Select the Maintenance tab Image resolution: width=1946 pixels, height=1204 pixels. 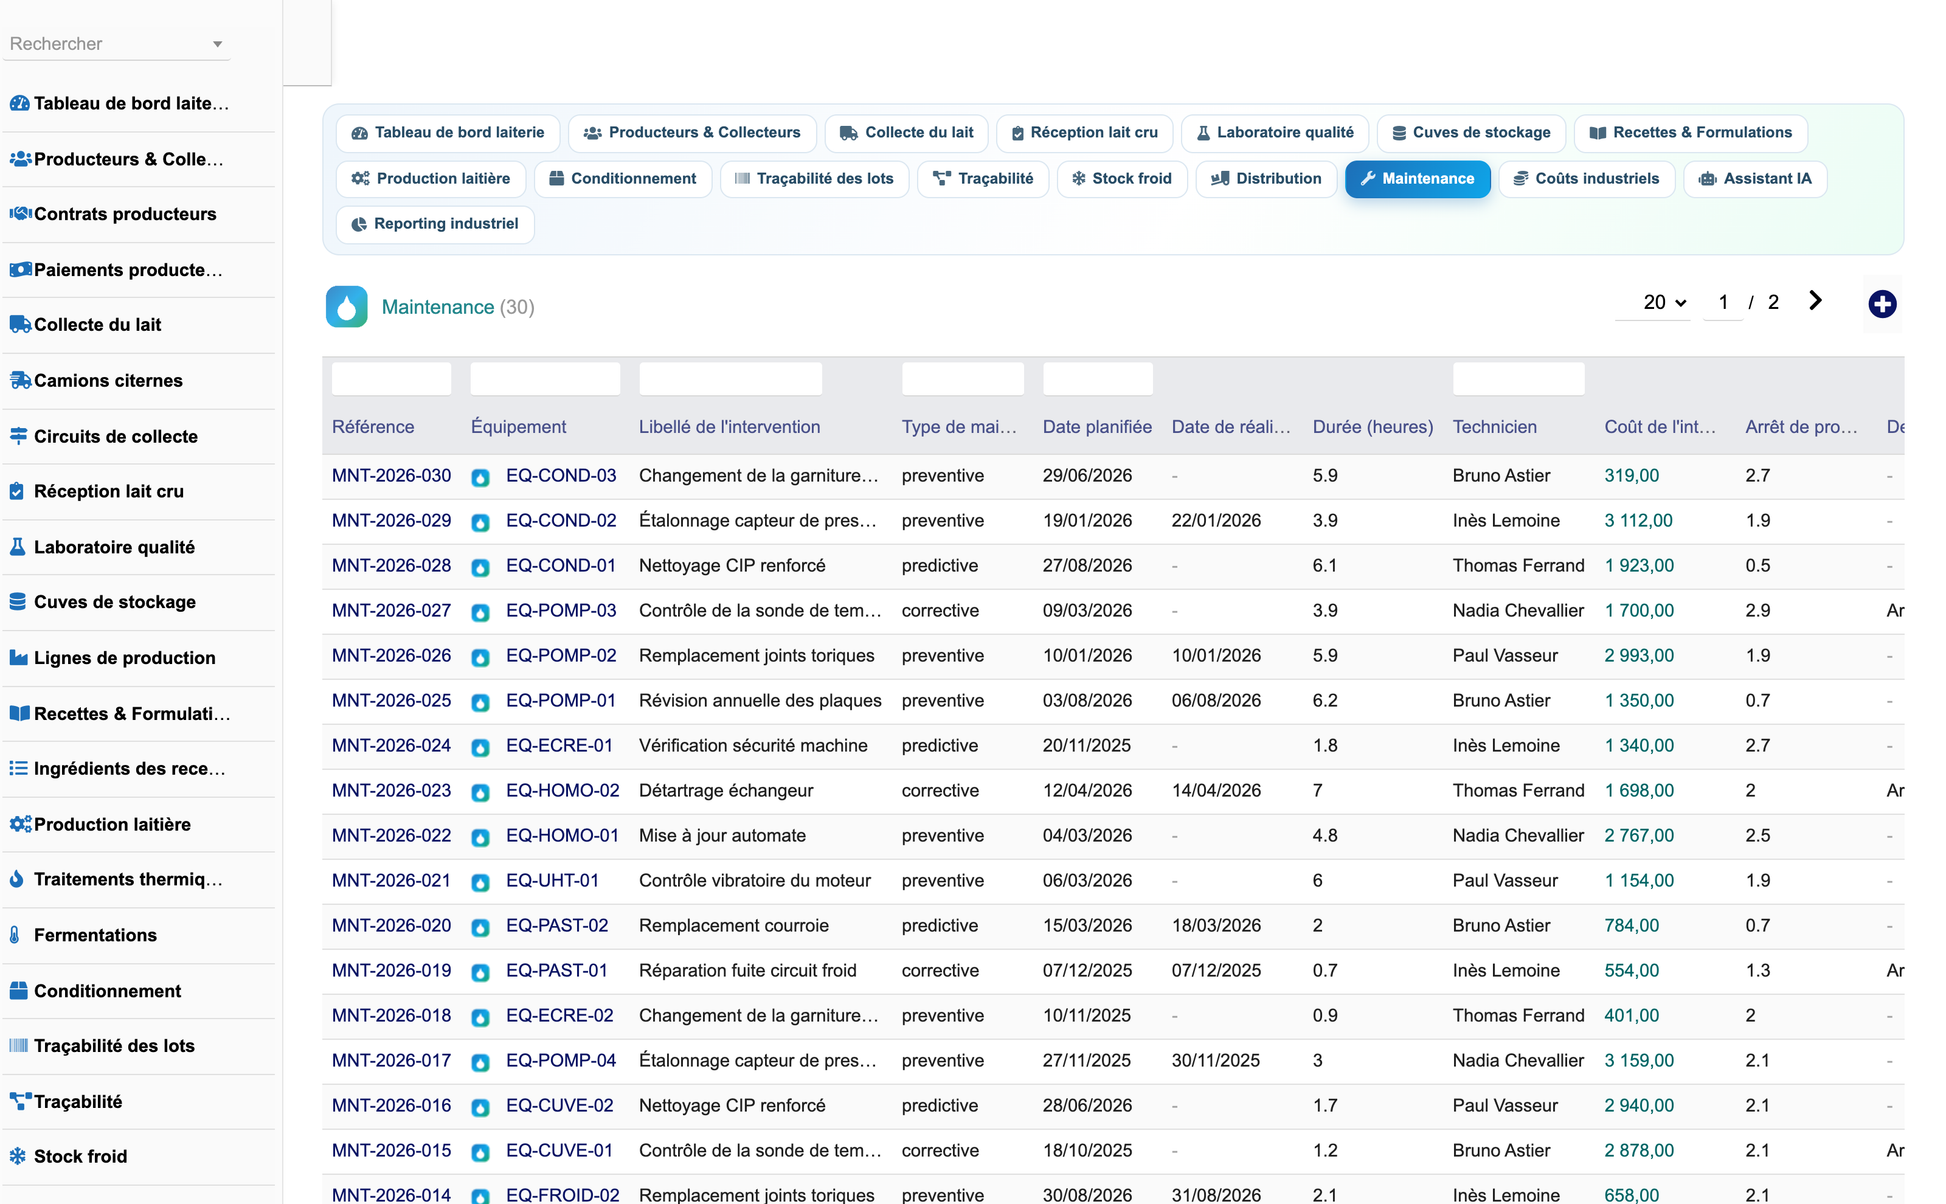(1417, 179)
